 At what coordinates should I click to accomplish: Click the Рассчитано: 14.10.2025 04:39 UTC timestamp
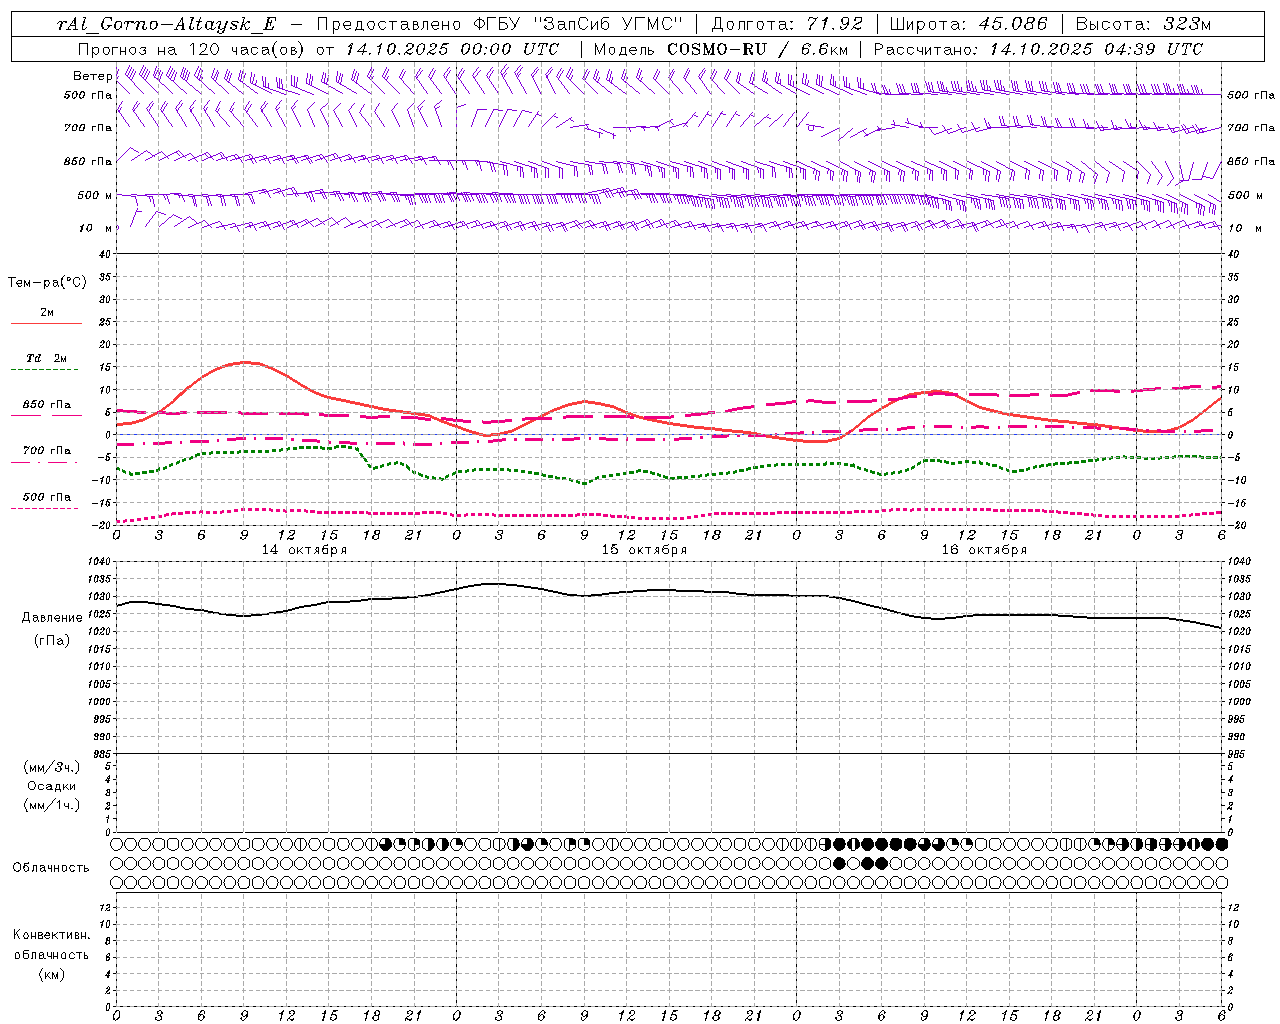click(x=1038, y=49)
